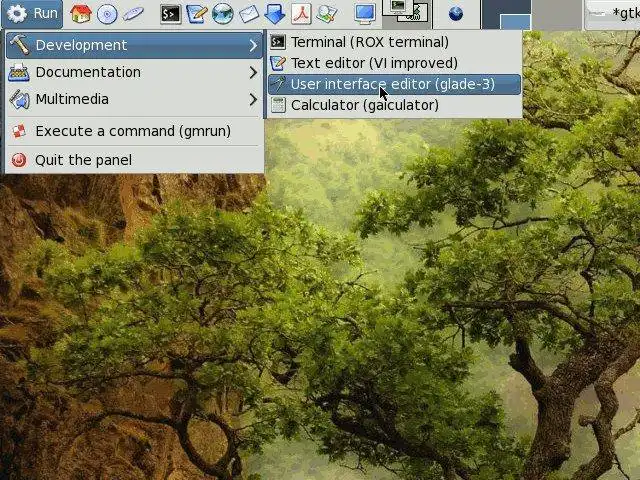The height and width of the screenshot is (480, 640).
Task: Click the blue download arrow icon
Action: point(275,14)
